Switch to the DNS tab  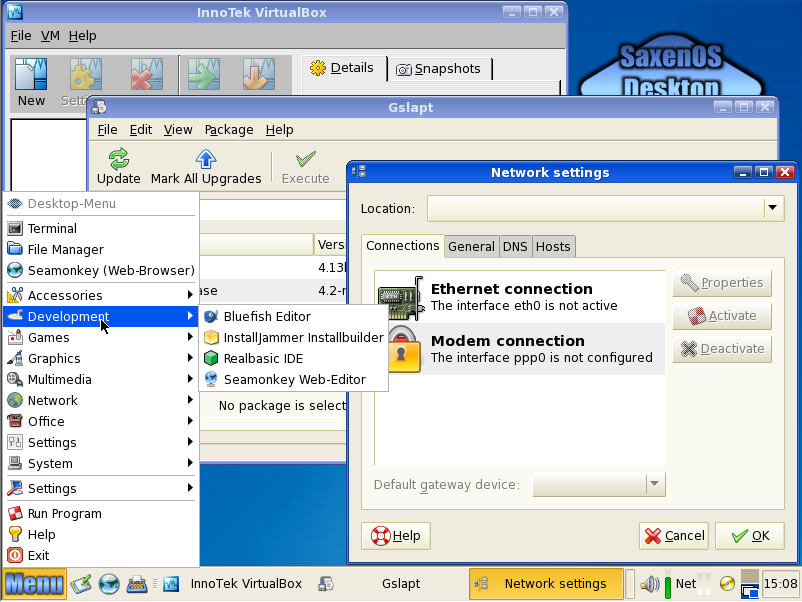point(515,247)
